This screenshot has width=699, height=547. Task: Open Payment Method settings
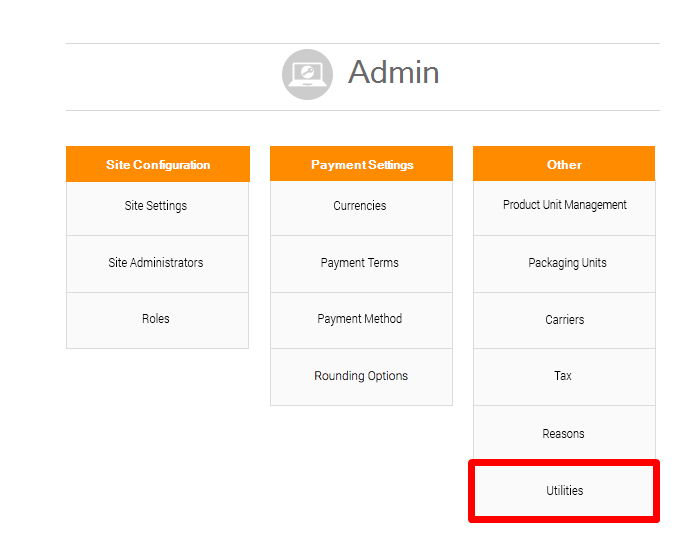coord(360,319)
